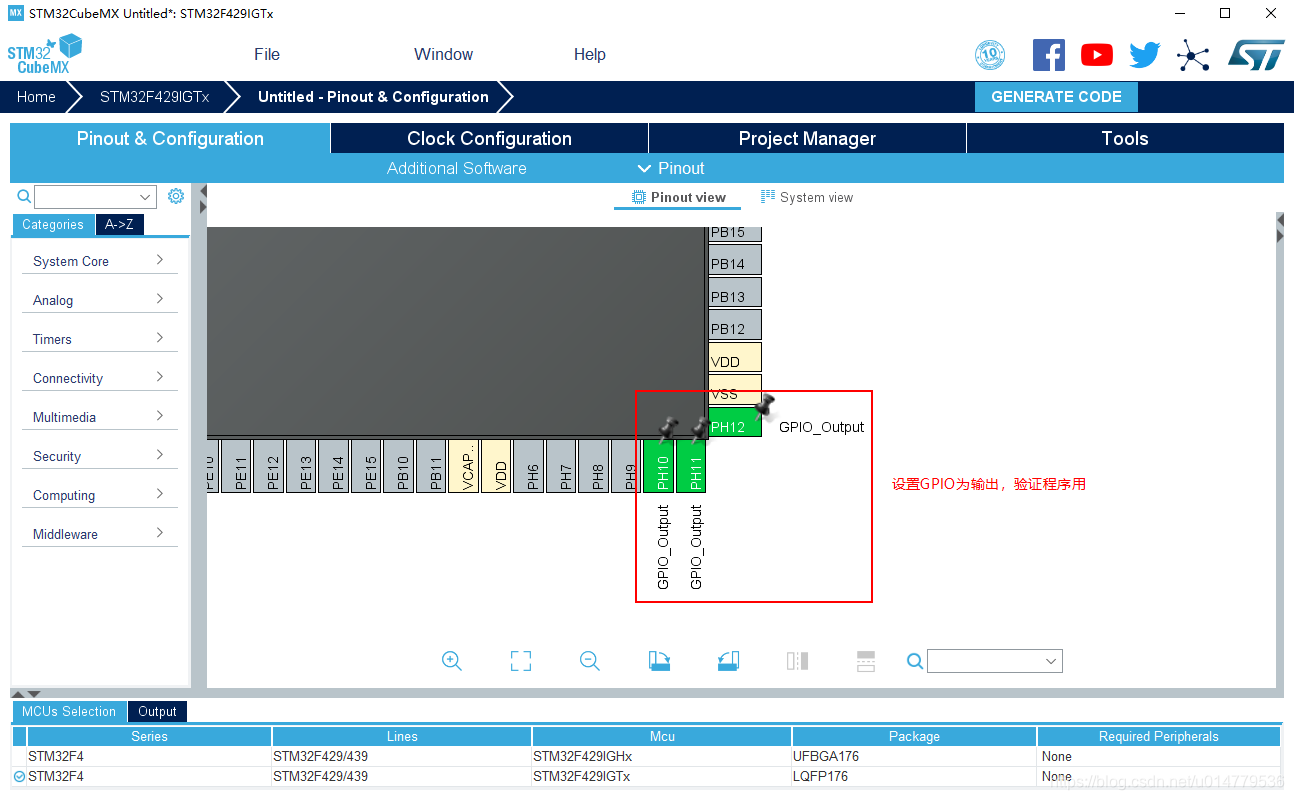Screen dimensions: 1294x800
Task: Select Categories tab
Action: (53, 225)
